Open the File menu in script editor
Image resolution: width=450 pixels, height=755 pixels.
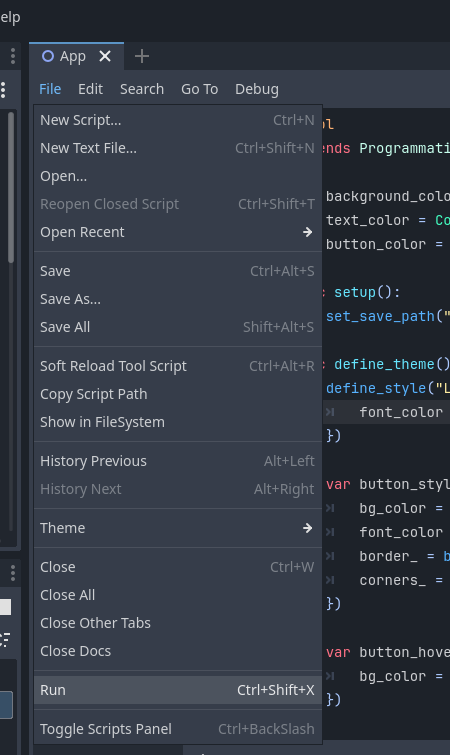50,89
